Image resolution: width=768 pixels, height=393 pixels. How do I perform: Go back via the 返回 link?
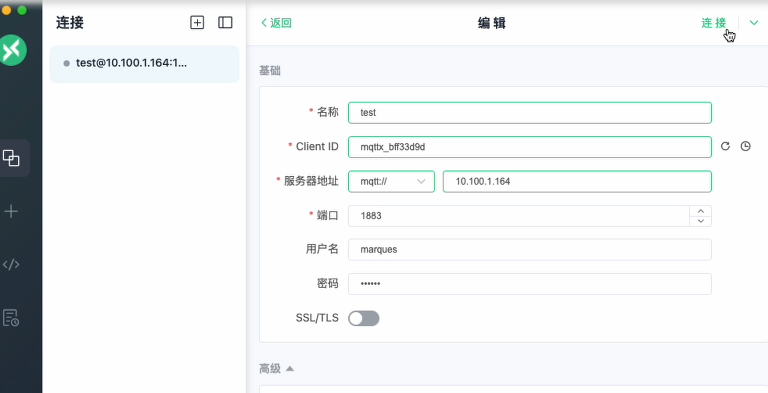276,23
